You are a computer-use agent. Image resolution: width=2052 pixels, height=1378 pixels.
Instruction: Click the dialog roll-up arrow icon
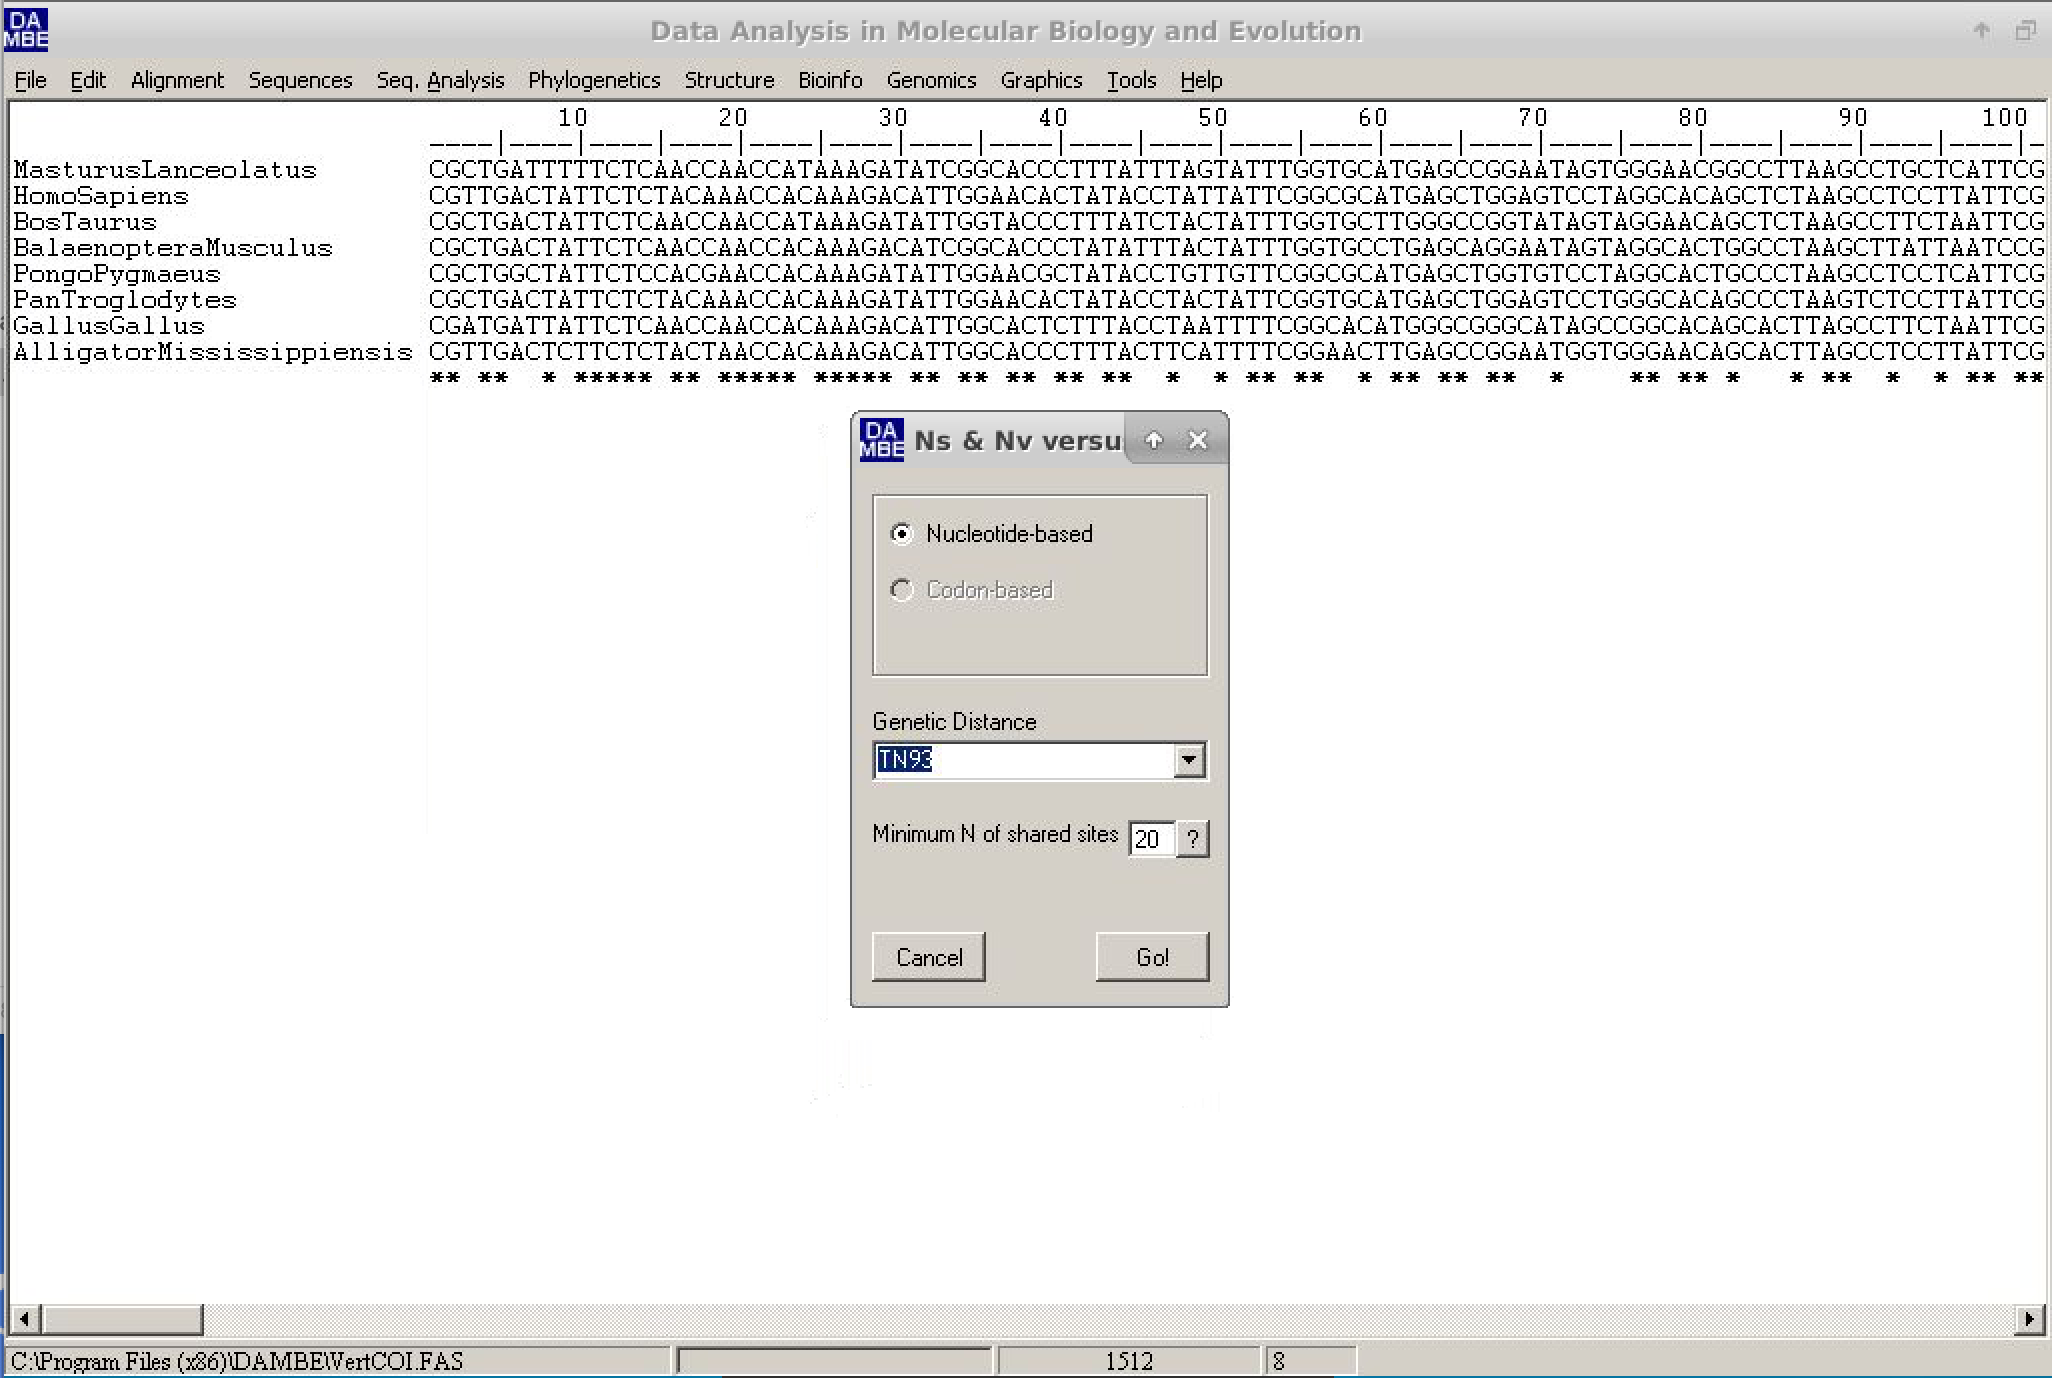coord(1154,440)
